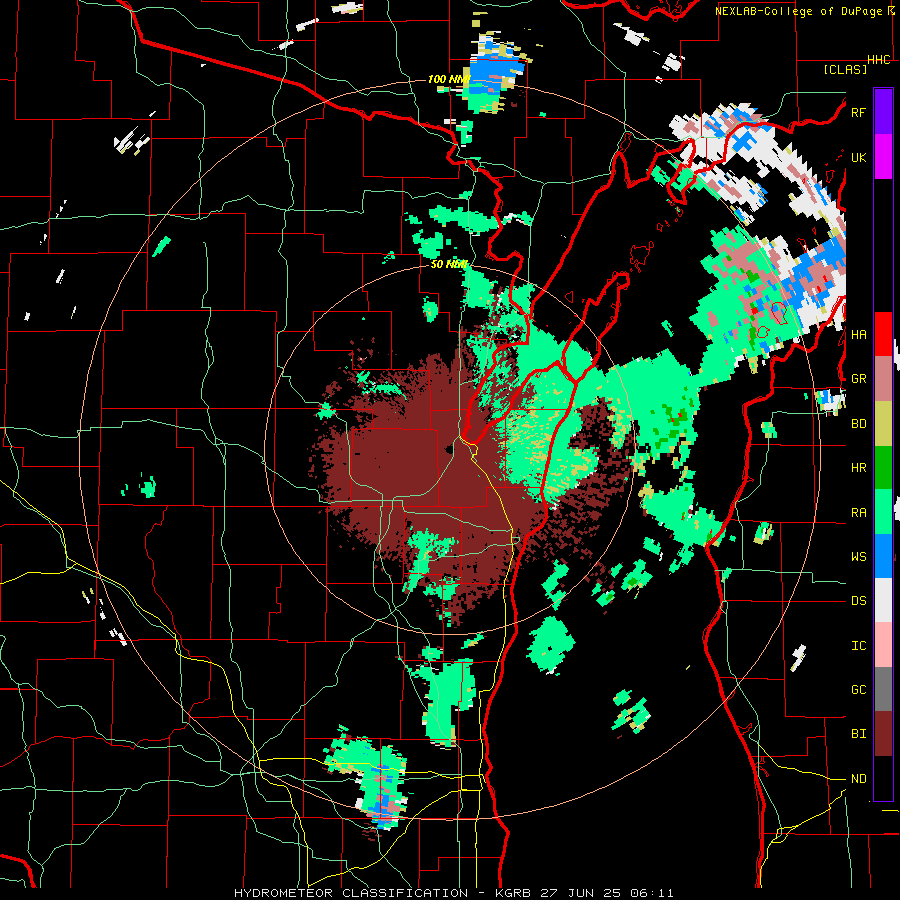Click the UK magenta legend swatch

click(883, 157)
